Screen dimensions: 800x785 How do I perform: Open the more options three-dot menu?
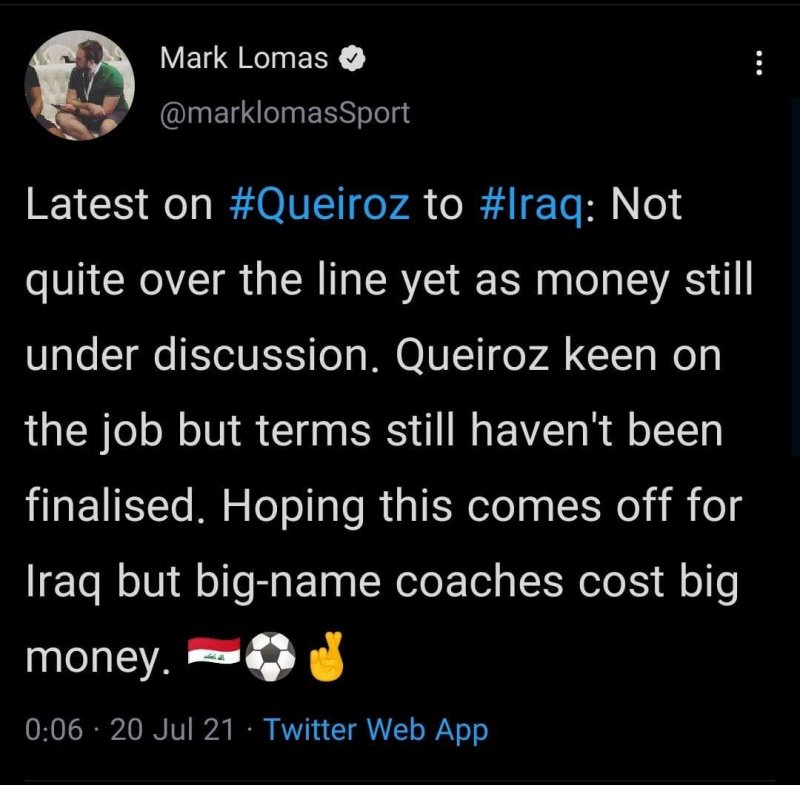pyautogui.click(x=758, y=64)
